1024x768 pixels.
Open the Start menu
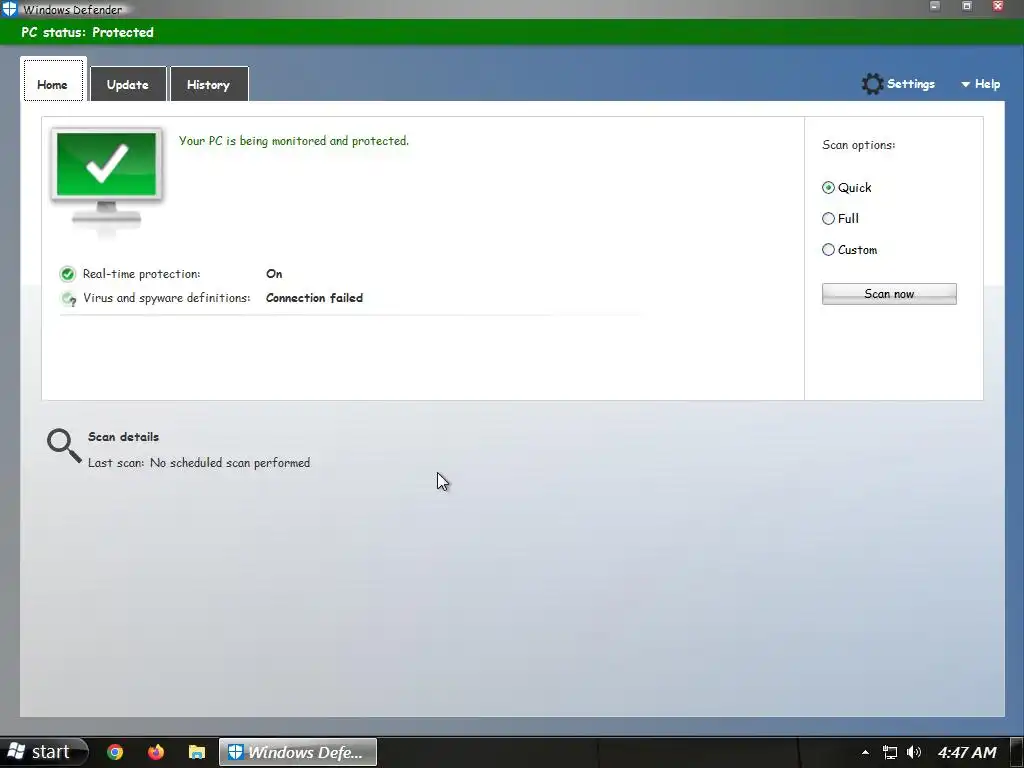(43, 752)
